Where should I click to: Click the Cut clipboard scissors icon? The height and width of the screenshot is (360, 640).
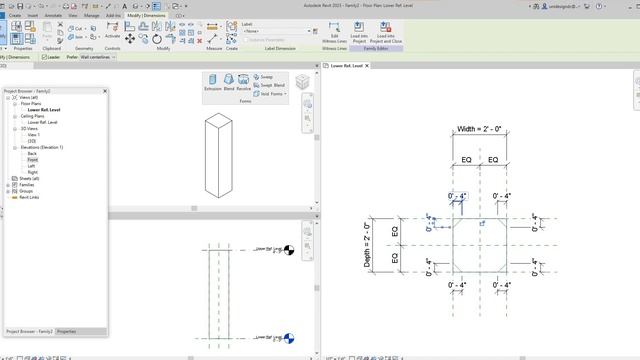pyautogui.click(x=60, y=25)
